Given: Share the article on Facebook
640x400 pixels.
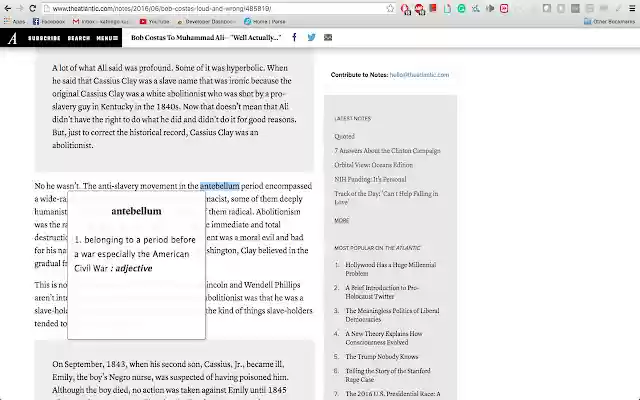Looking at the screenshot, I should coord(294,38).
